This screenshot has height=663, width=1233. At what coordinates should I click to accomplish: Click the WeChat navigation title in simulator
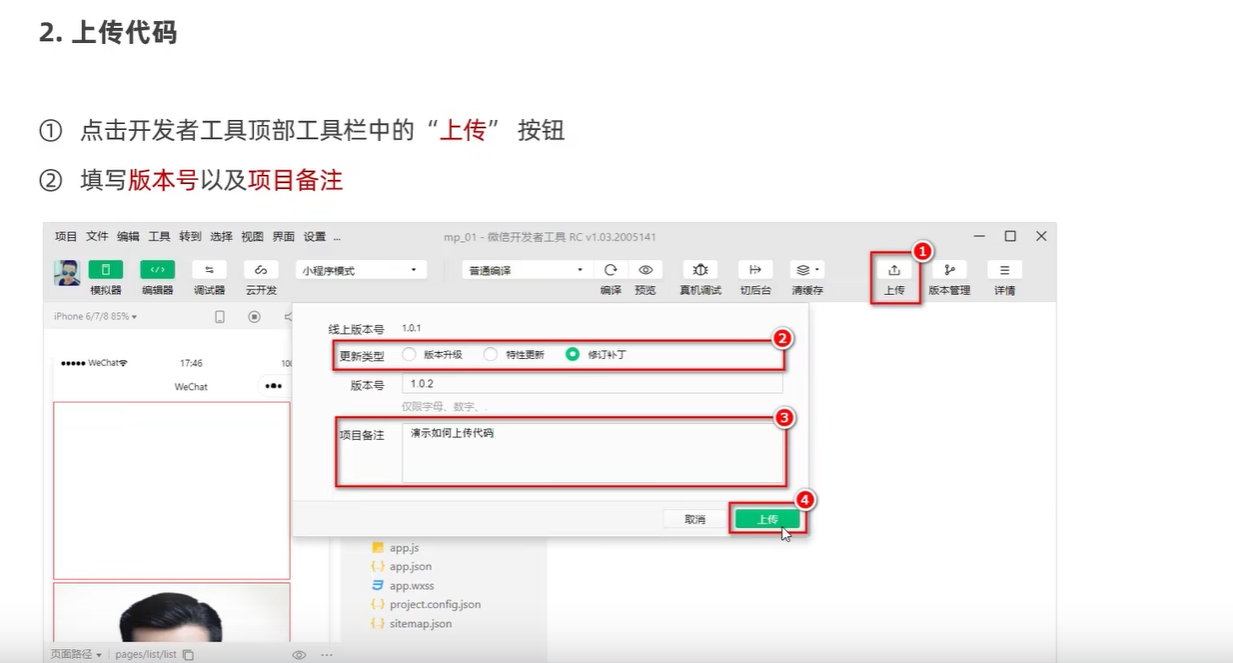(191, 387)
